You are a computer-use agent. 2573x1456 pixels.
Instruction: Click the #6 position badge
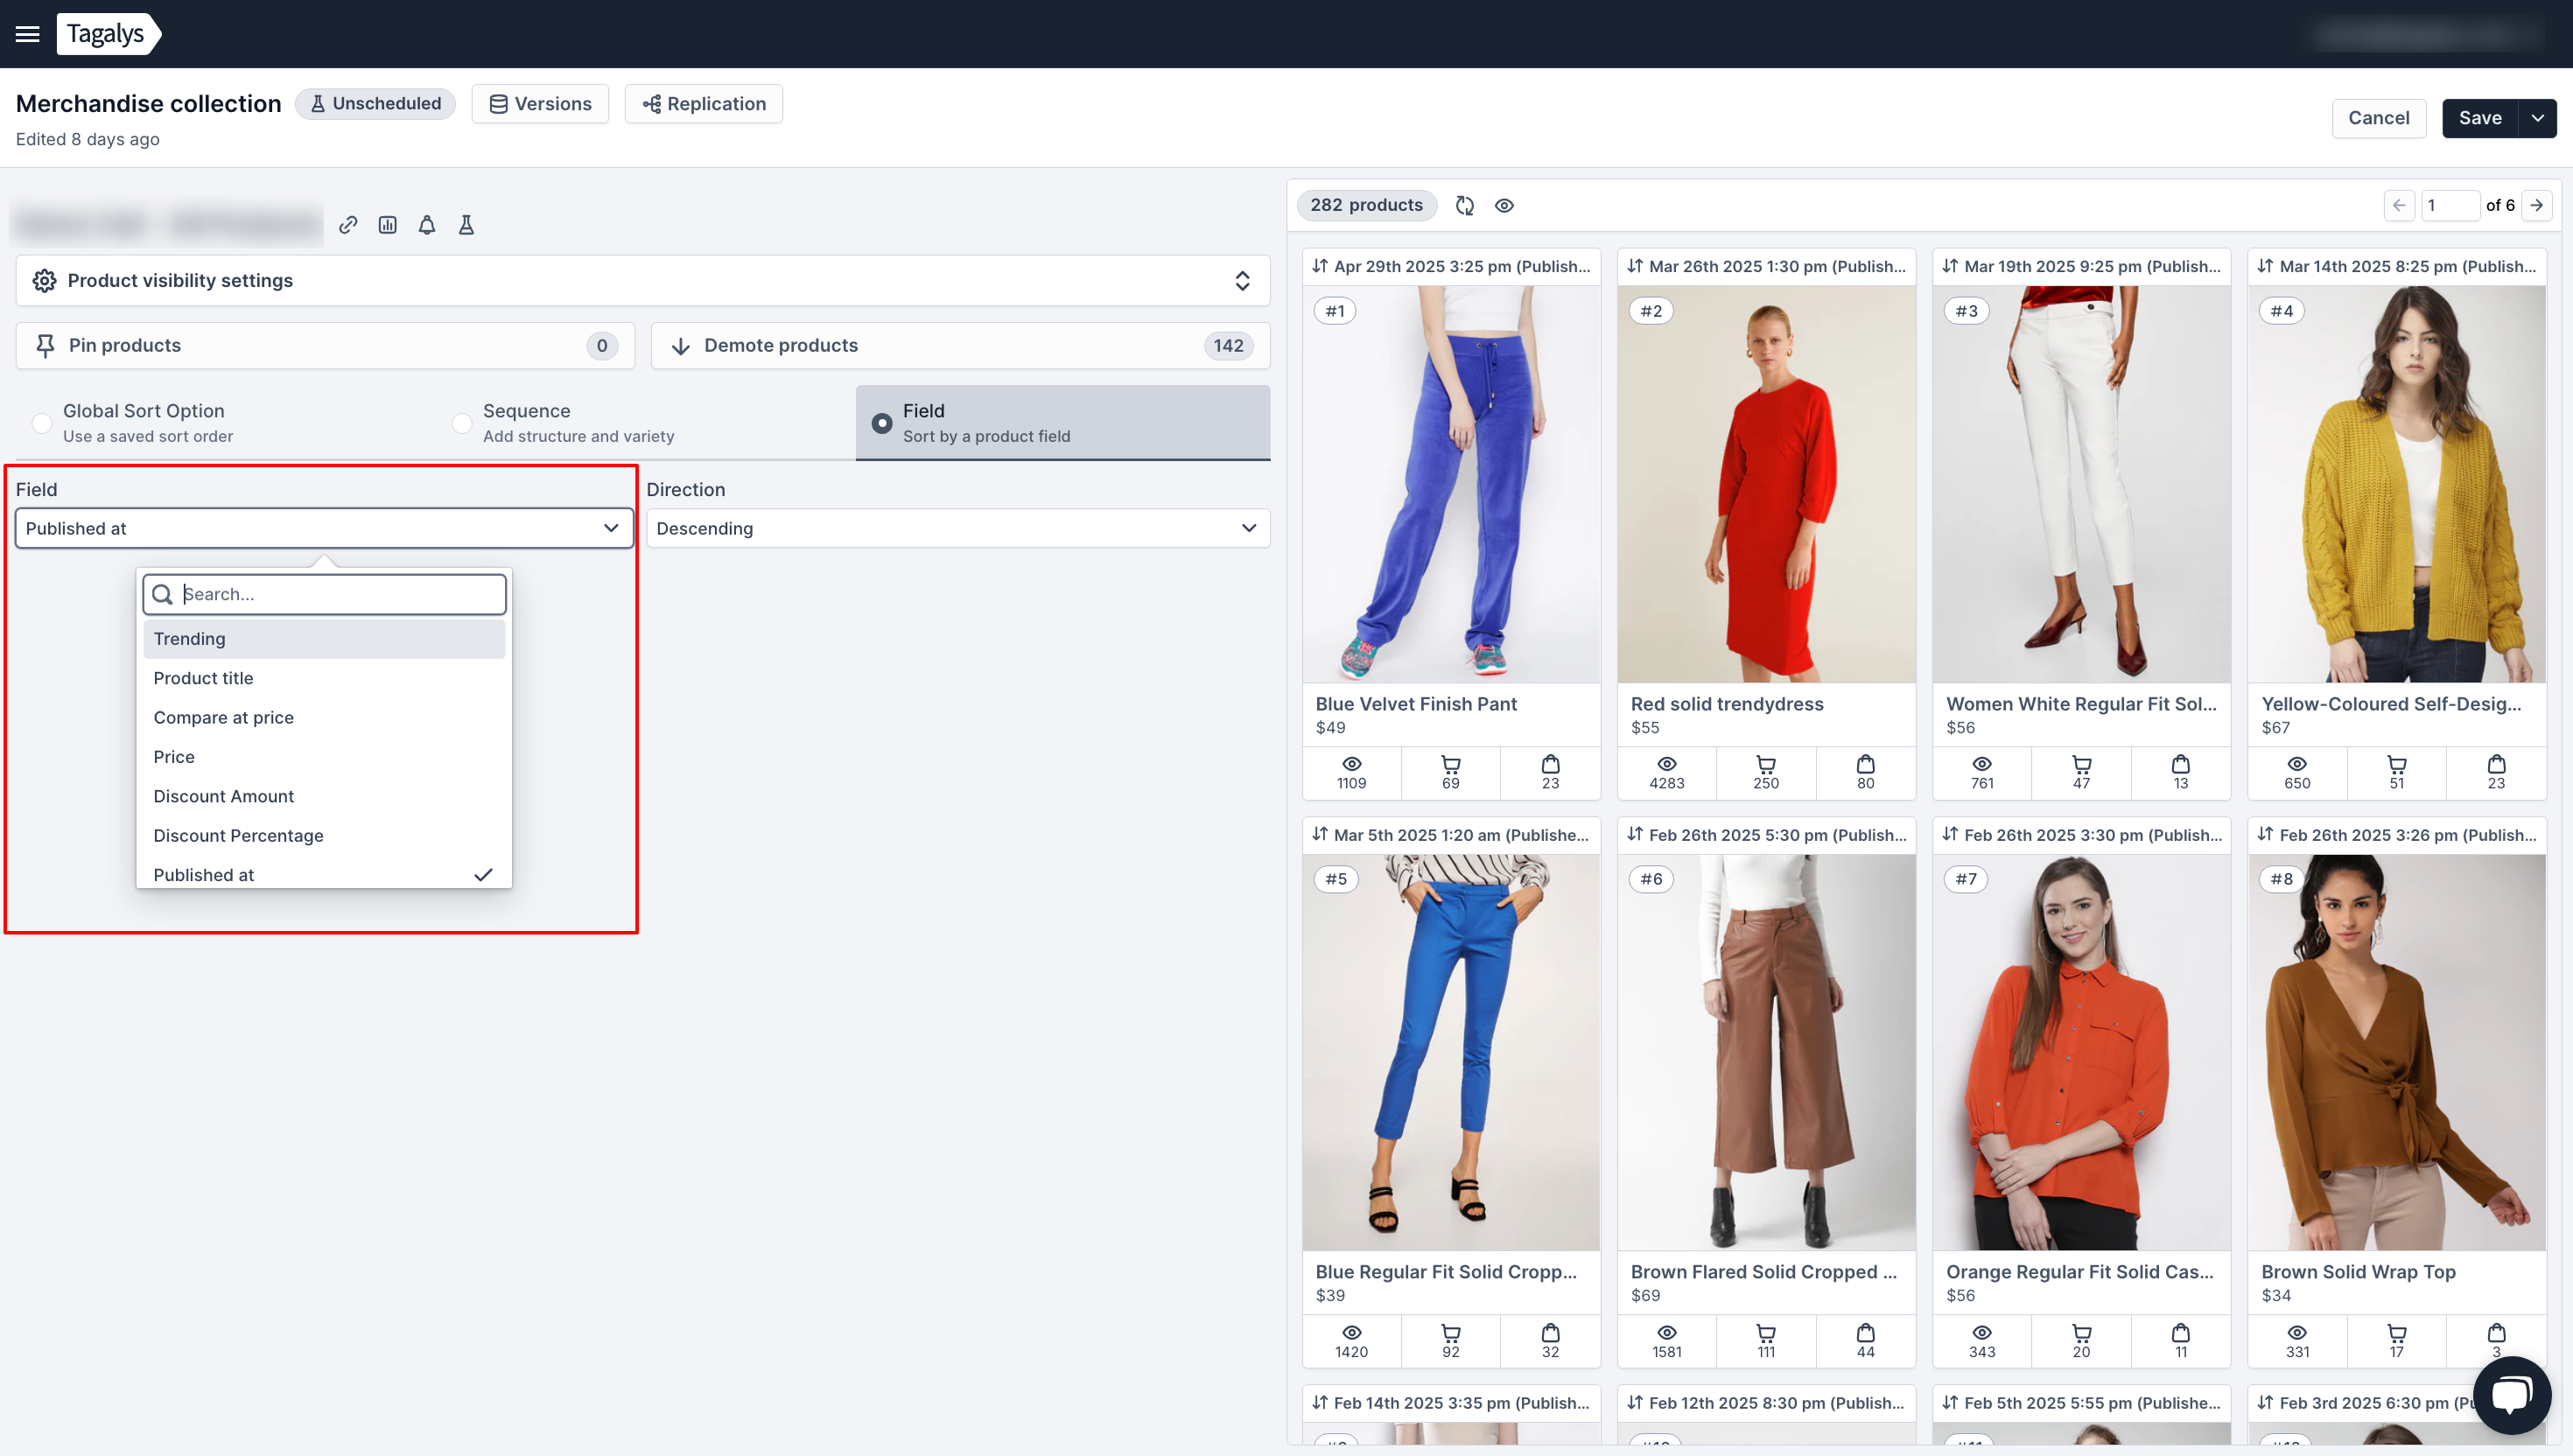coord(1651,879)
